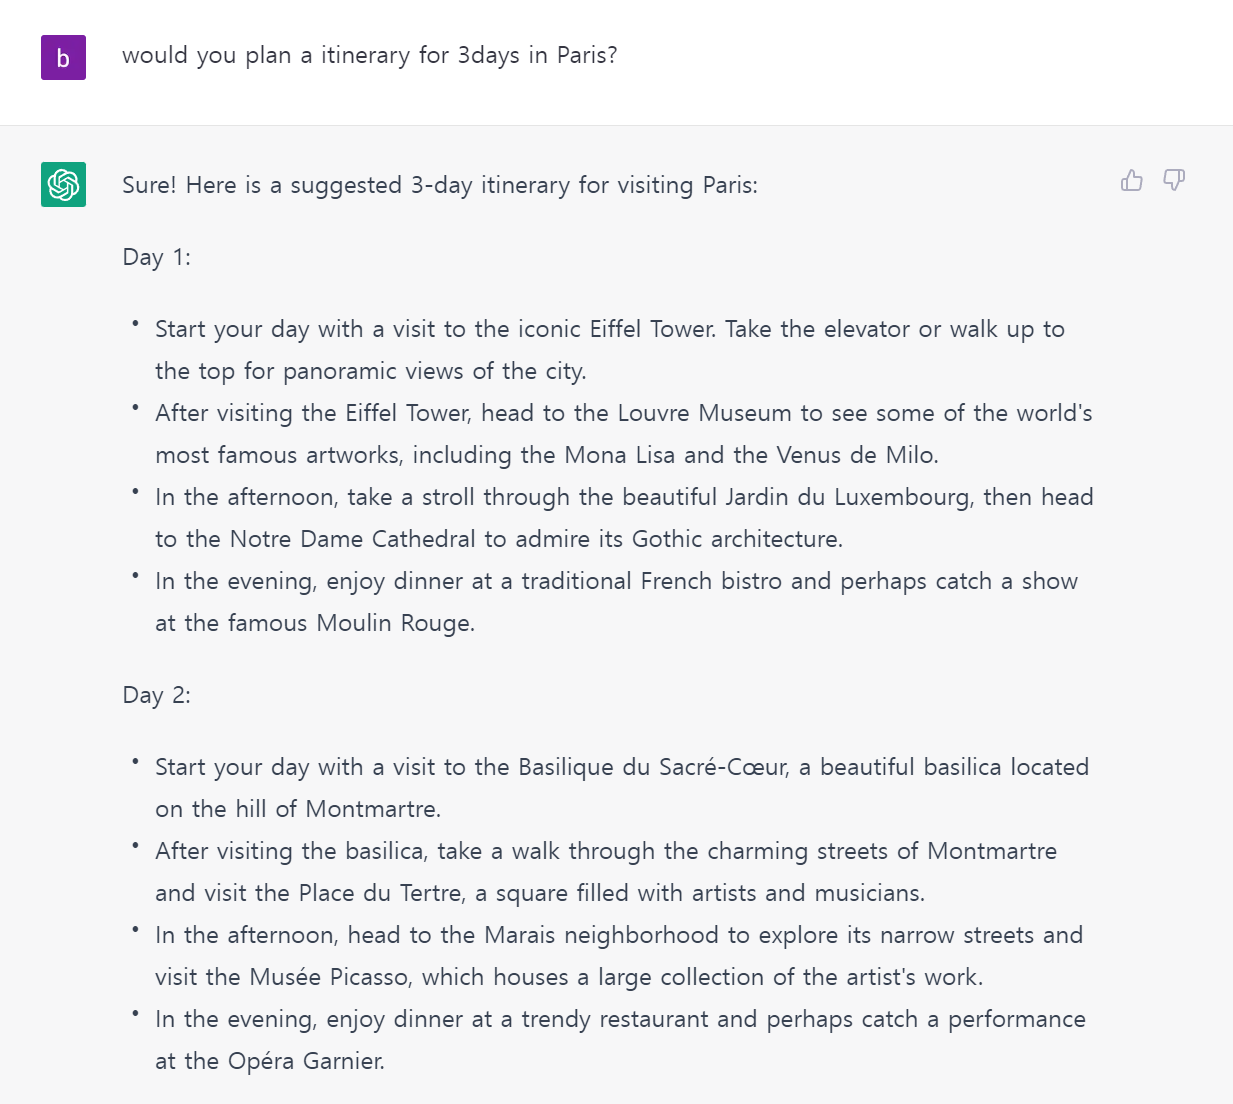
Task: Click the Basilique du Sacré-Cœur bullet
Action: coord(621,767)
